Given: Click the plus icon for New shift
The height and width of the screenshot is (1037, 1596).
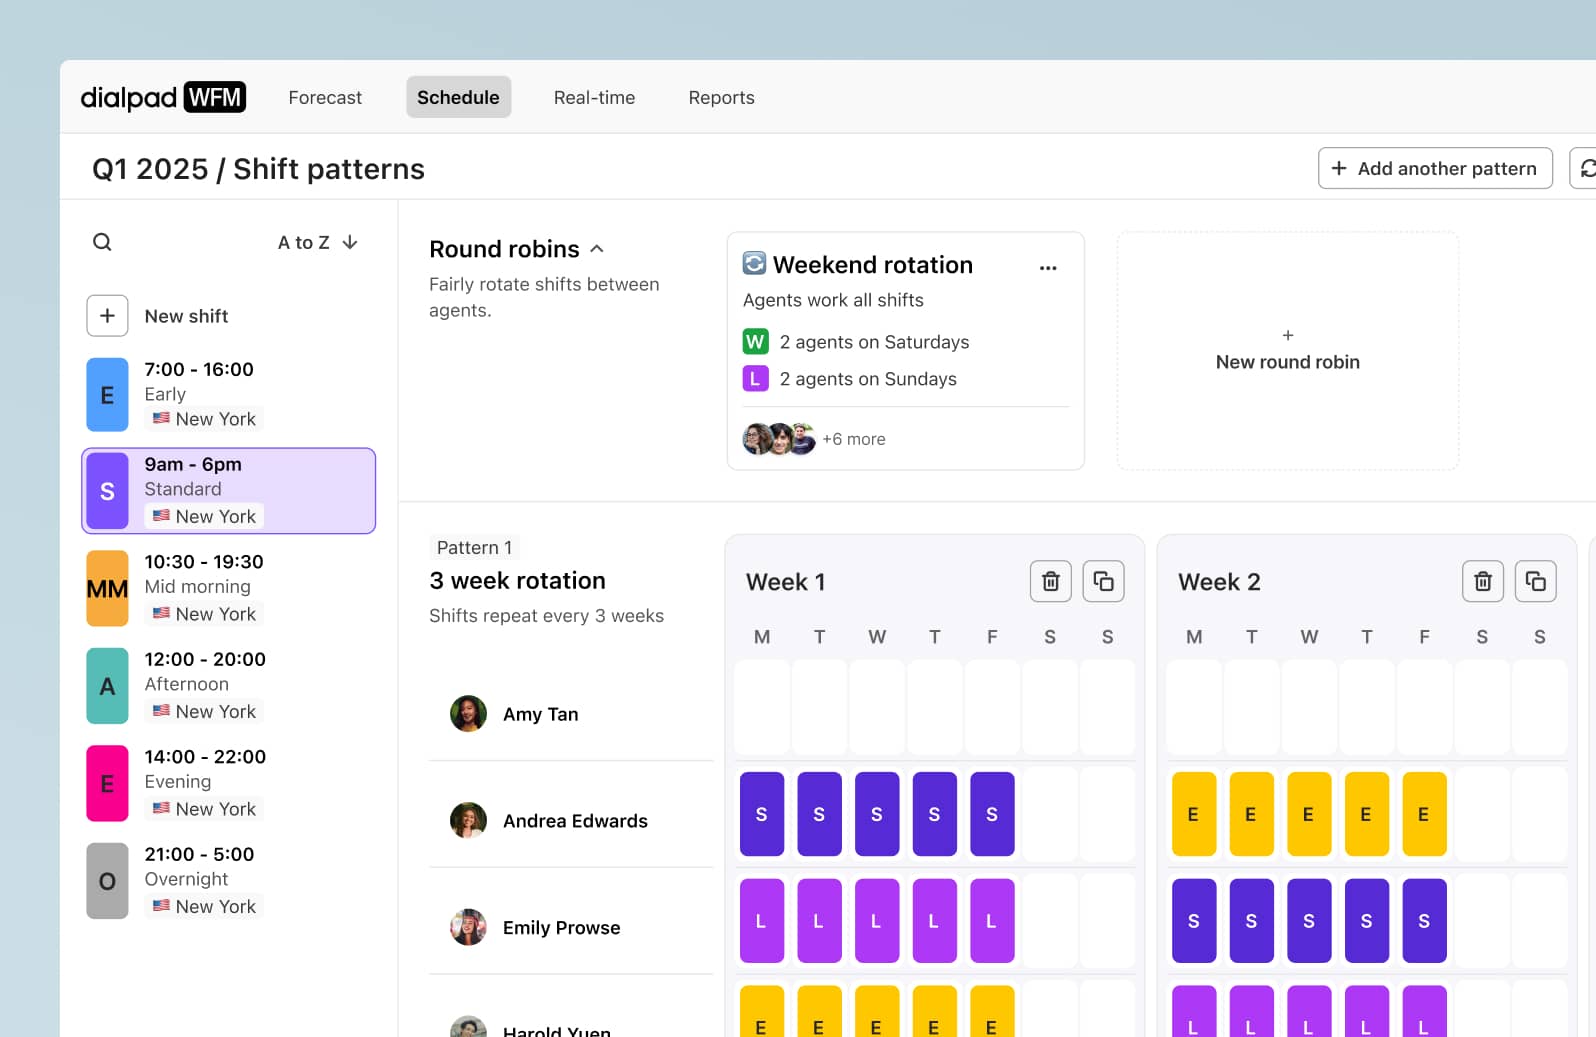Looking at the screenshot, I should point(107,316).
